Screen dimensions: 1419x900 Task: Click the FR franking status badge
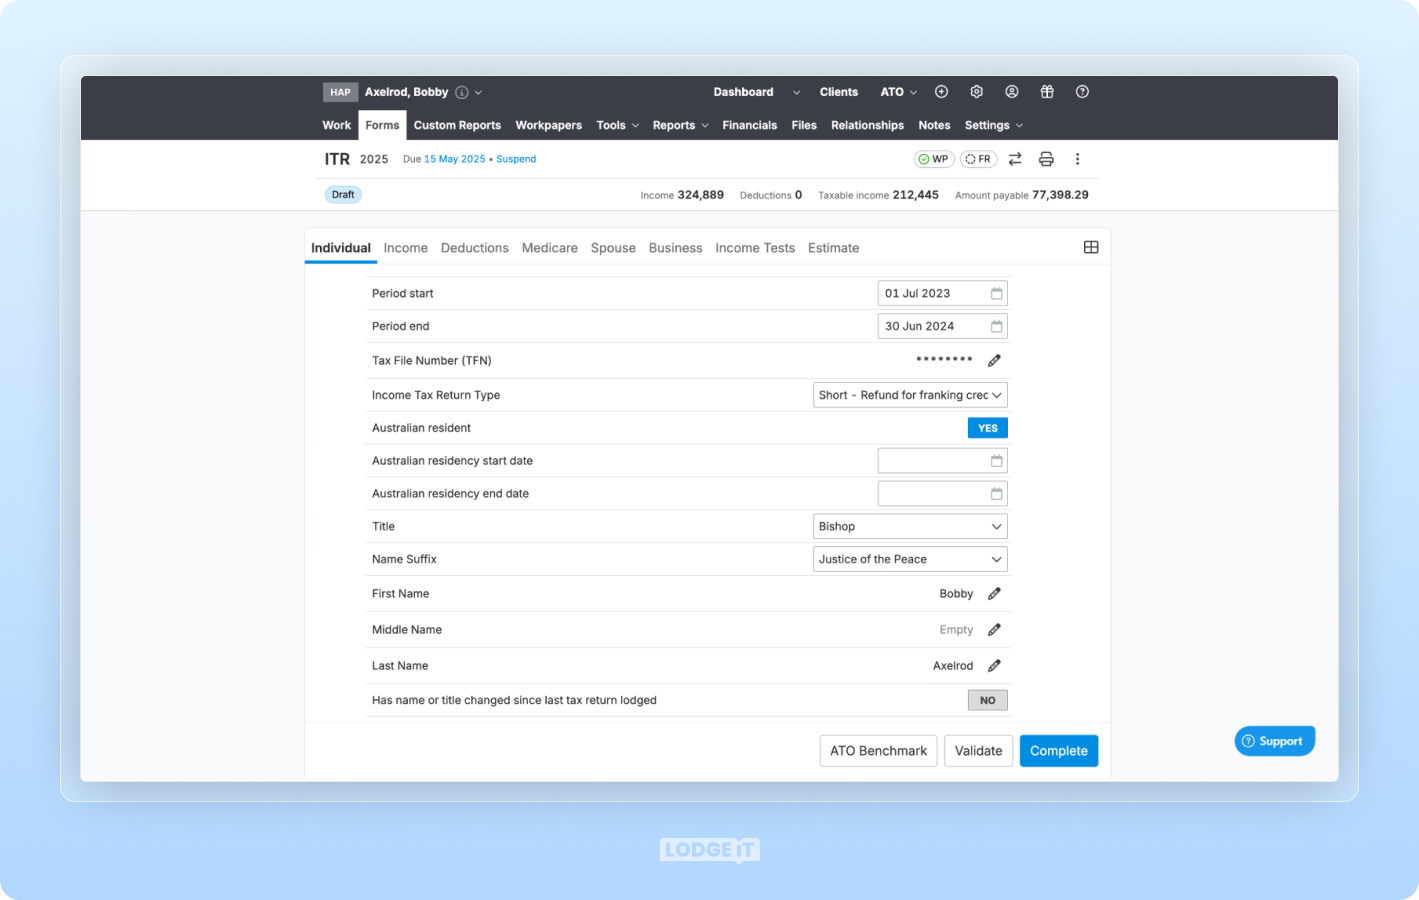click(x=978, y=158)
